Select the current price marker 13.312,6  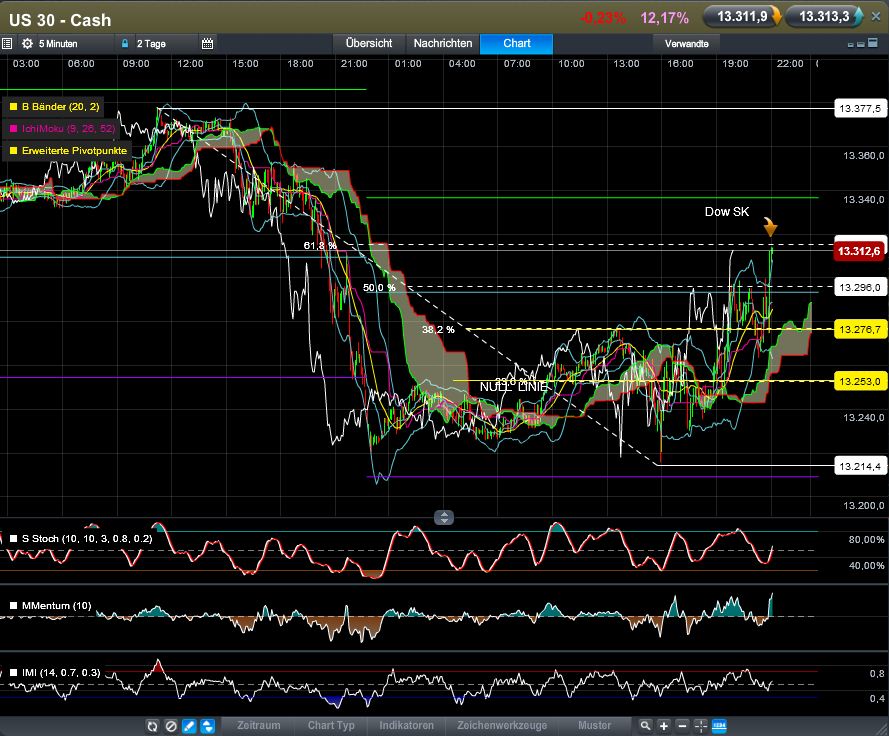pyautogui.click(x=860, y=251)
